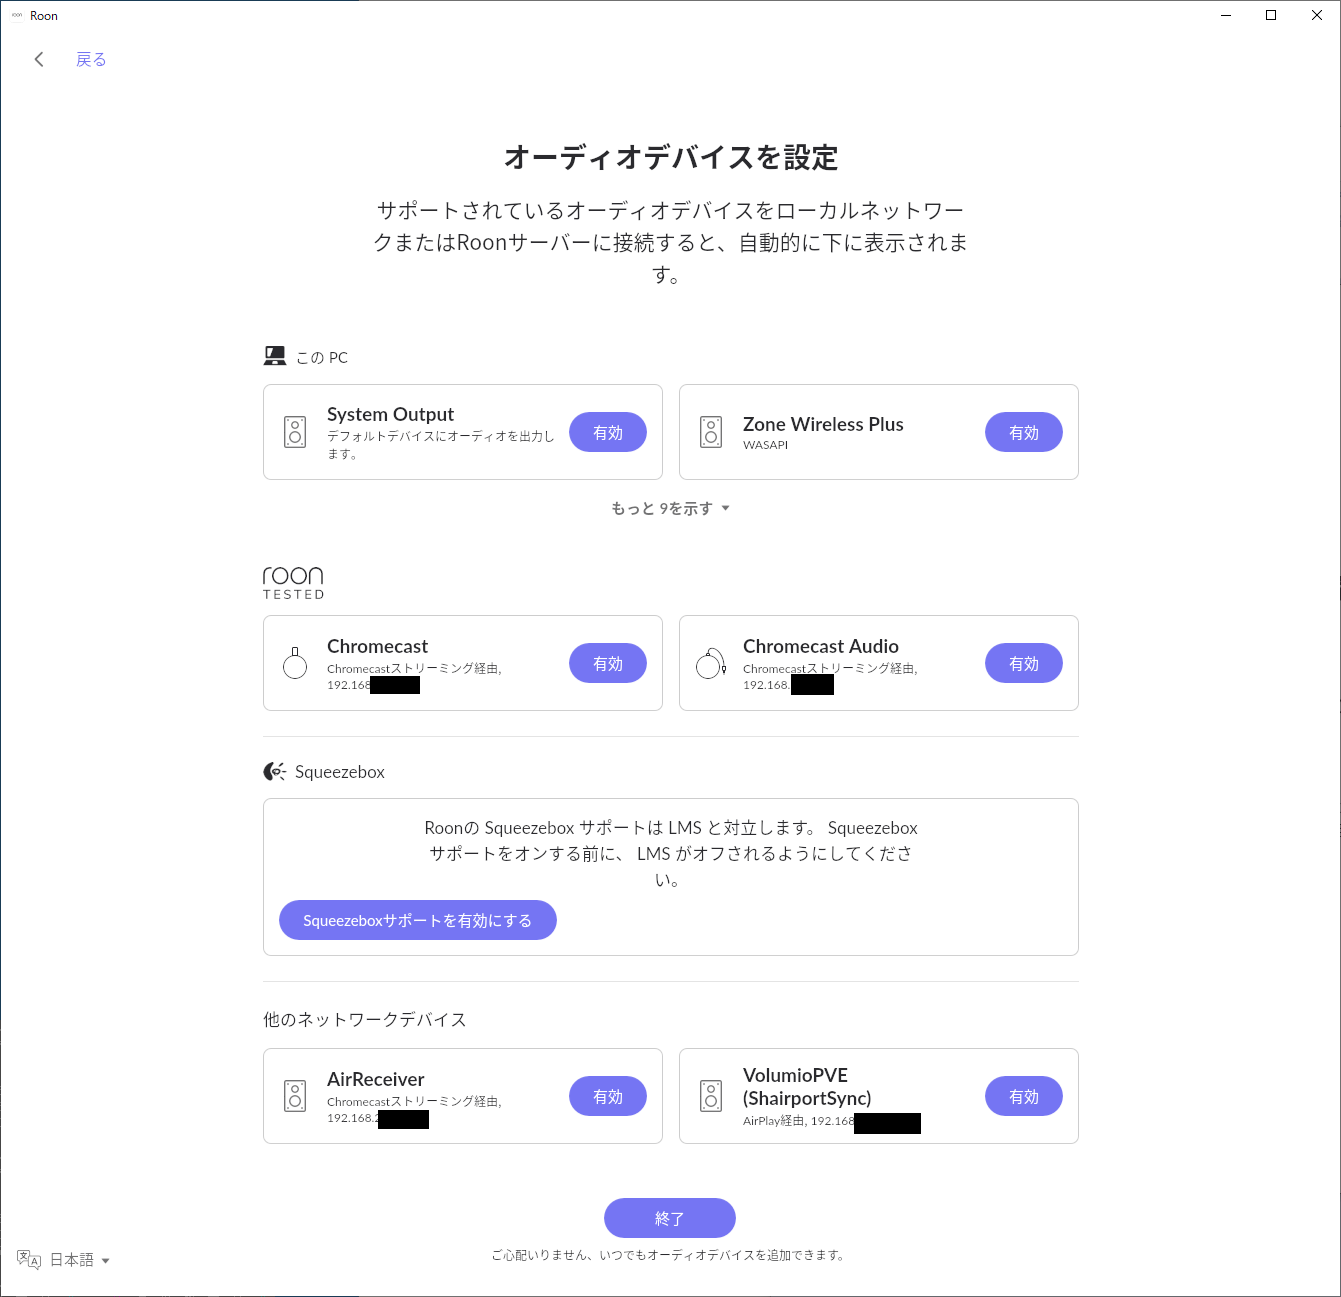Viewport: 1341px width, 1297px height.
Task: Click the 終了 button
Action: (670, 1218)
